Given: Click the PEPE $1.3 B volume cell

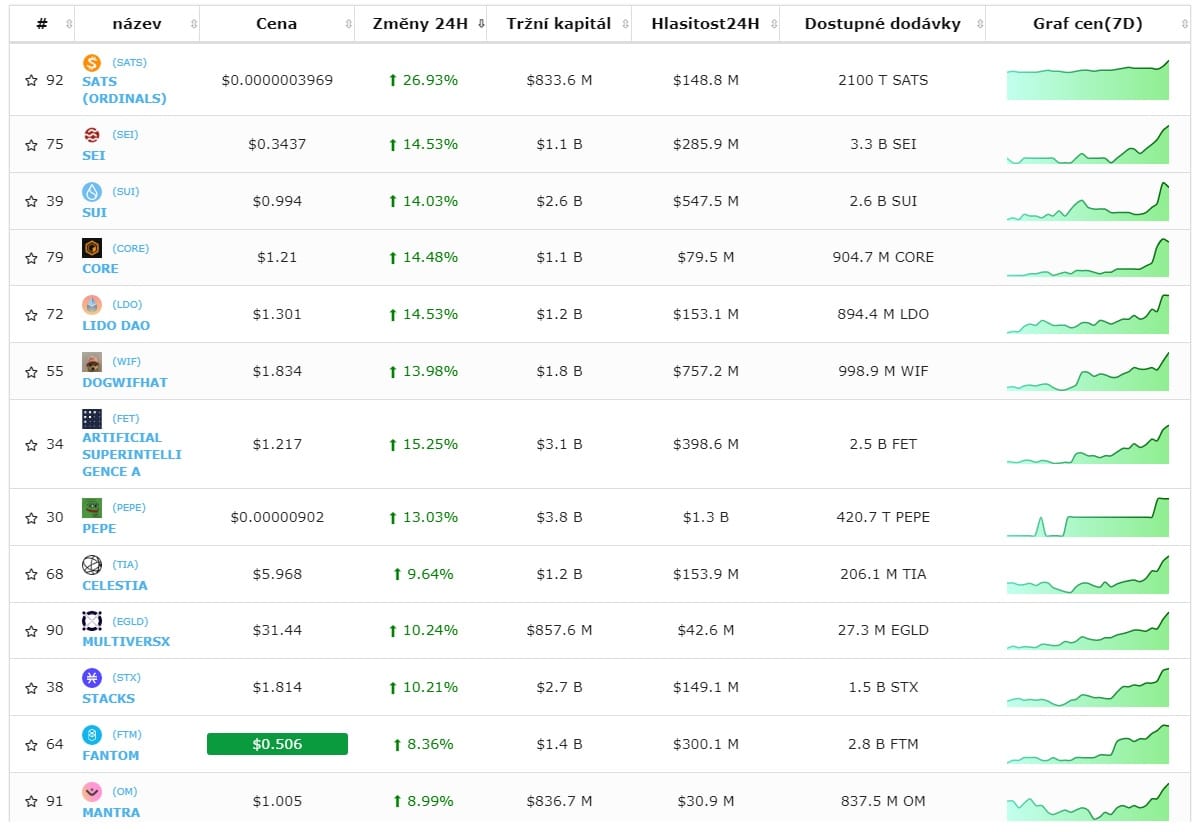Looking at the screenshot, I should [x=705, y=517].
